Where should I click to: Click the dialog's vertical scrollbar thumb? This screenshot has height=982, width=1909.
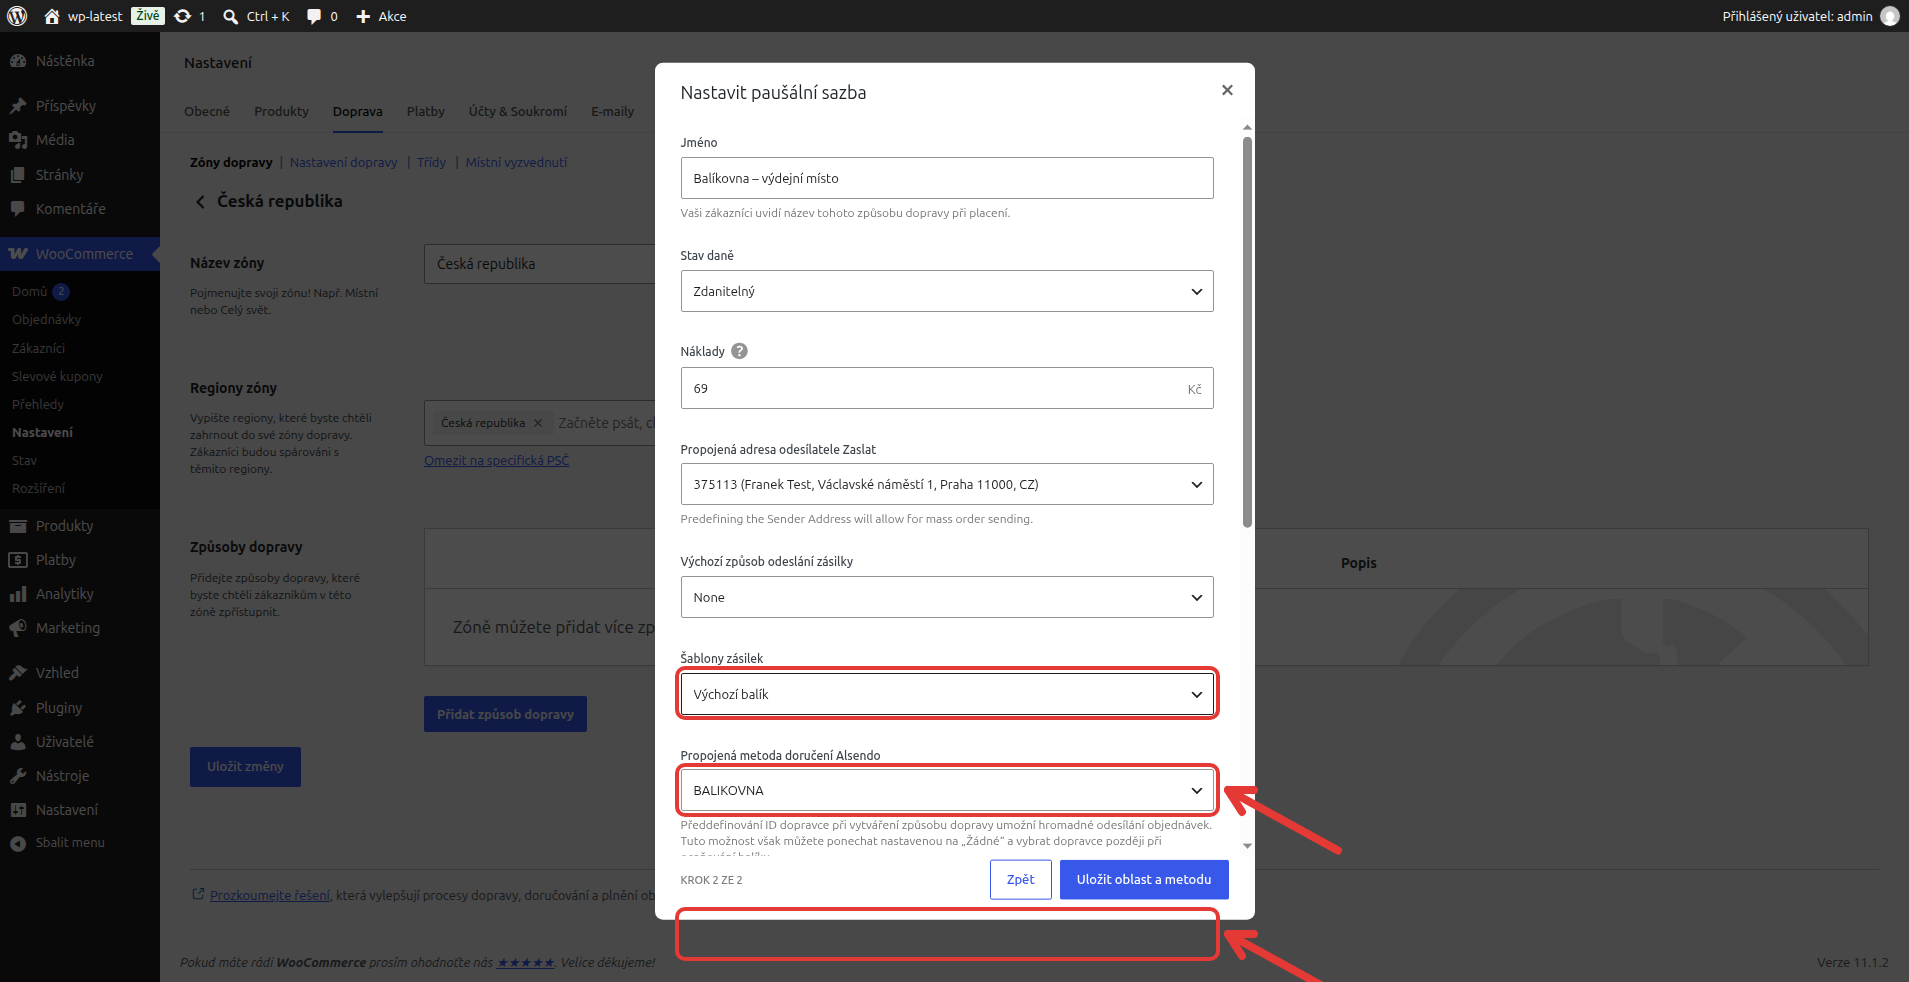click(1247, 330)
